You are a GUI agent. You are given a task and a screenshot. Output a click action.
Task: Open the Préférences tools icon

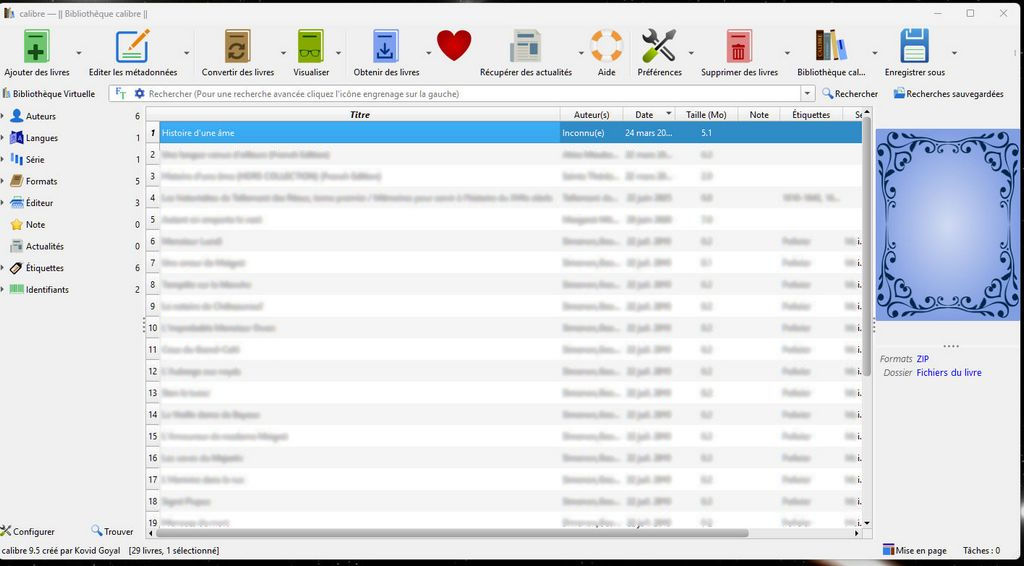[659, 47]
